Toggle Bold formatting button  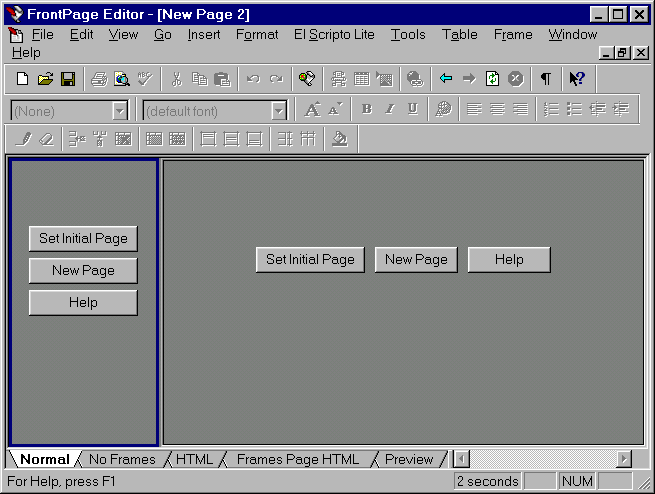click(x=367, y=110)
